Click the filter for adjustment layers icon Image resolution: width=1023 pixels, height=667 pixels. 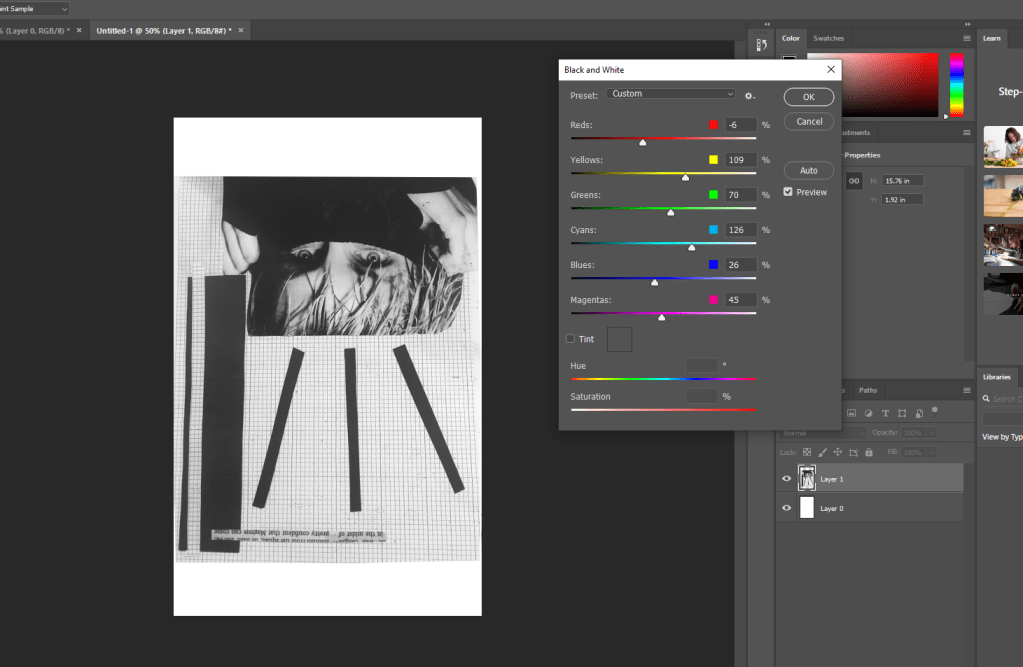[868, 413]
